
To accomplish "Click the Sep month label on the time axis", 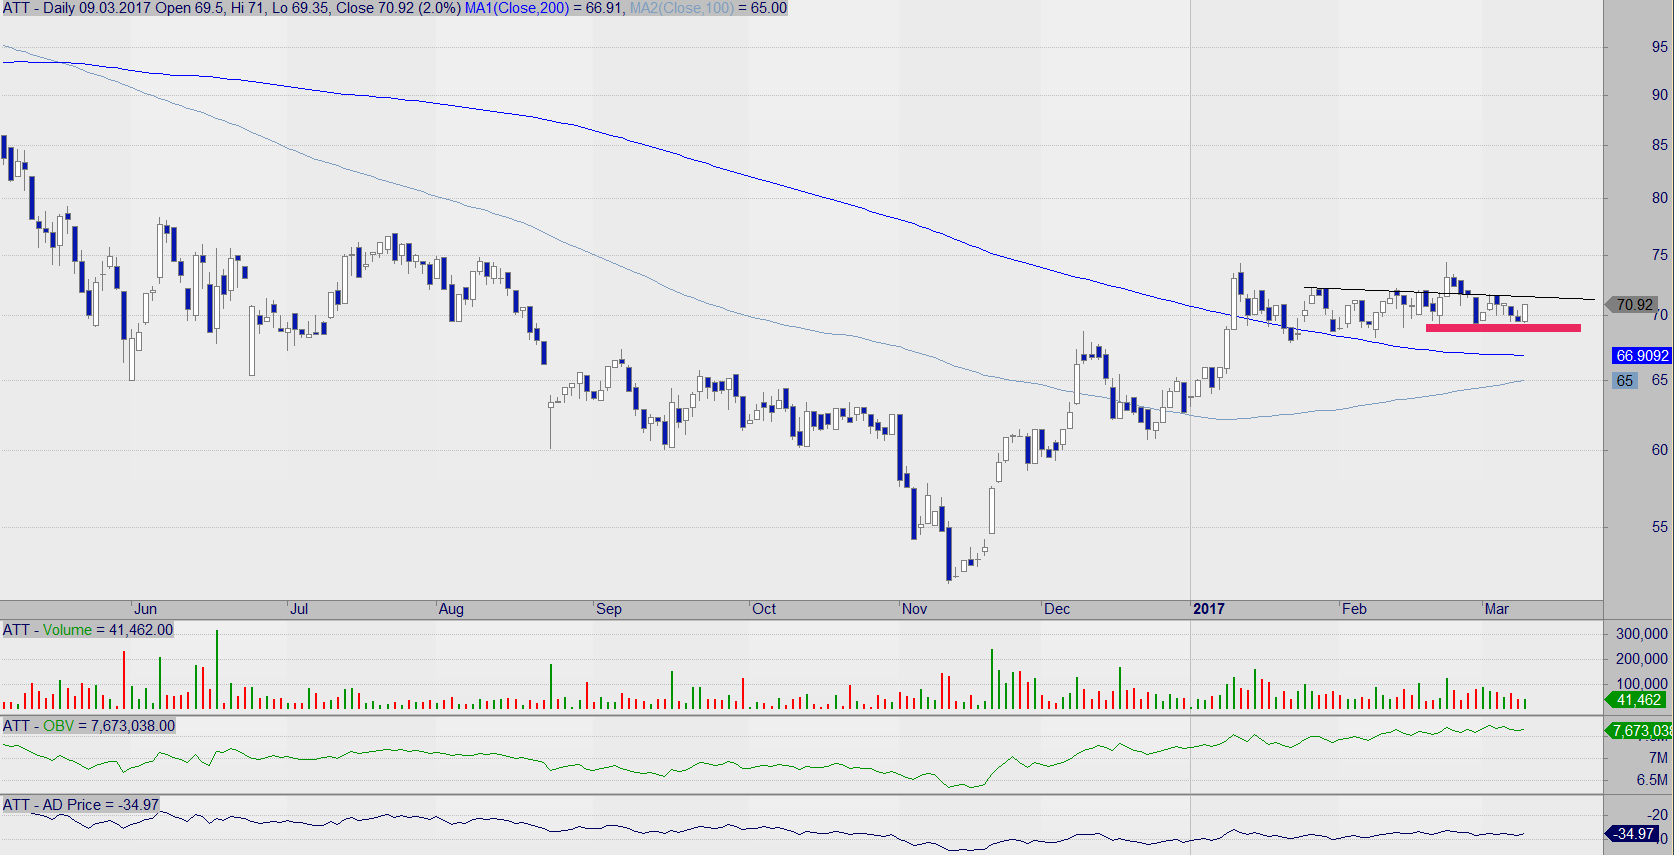I will (x=608, y=609).
